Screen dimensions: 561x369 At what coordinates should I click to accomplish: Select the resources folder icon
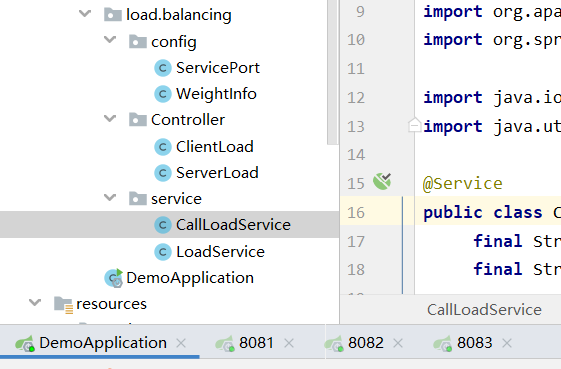point(63,305)
